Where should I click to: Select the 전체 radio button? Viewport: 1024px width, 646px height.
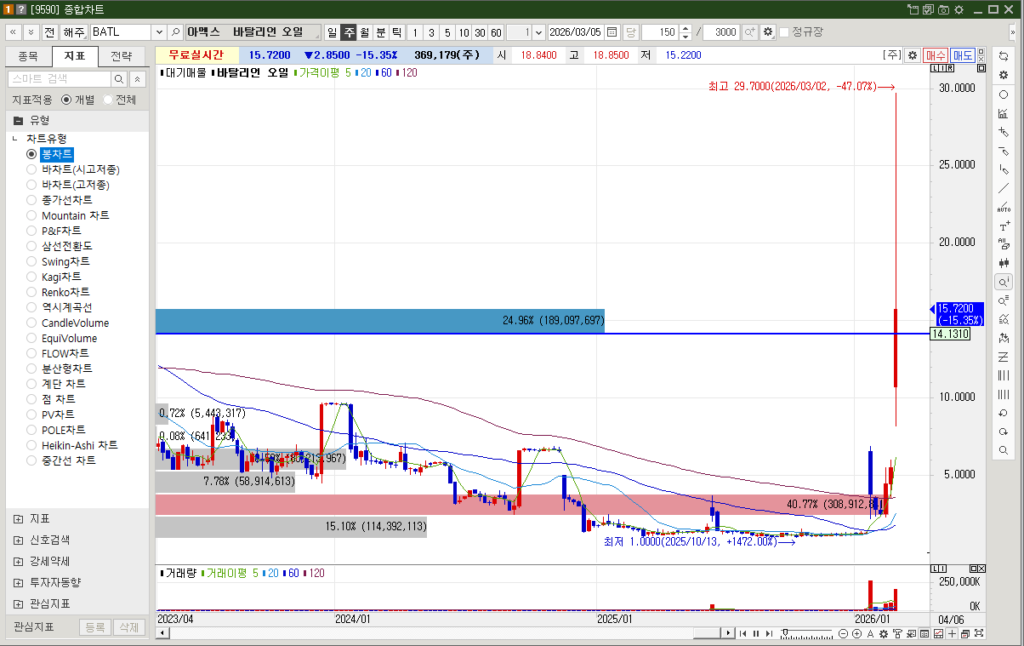[107, 100]
